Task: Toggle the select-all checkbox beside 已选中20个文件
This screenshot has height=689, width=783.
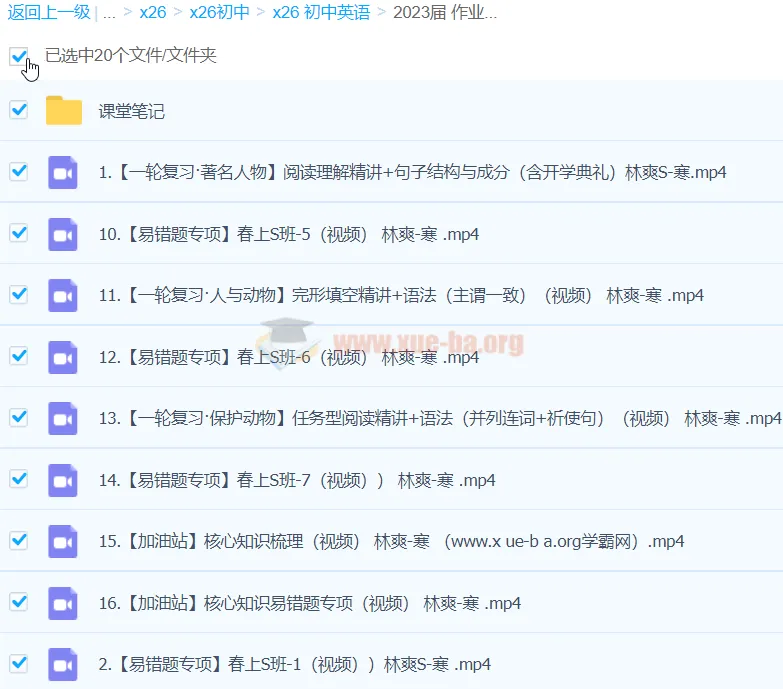Action: coord(18,56)
